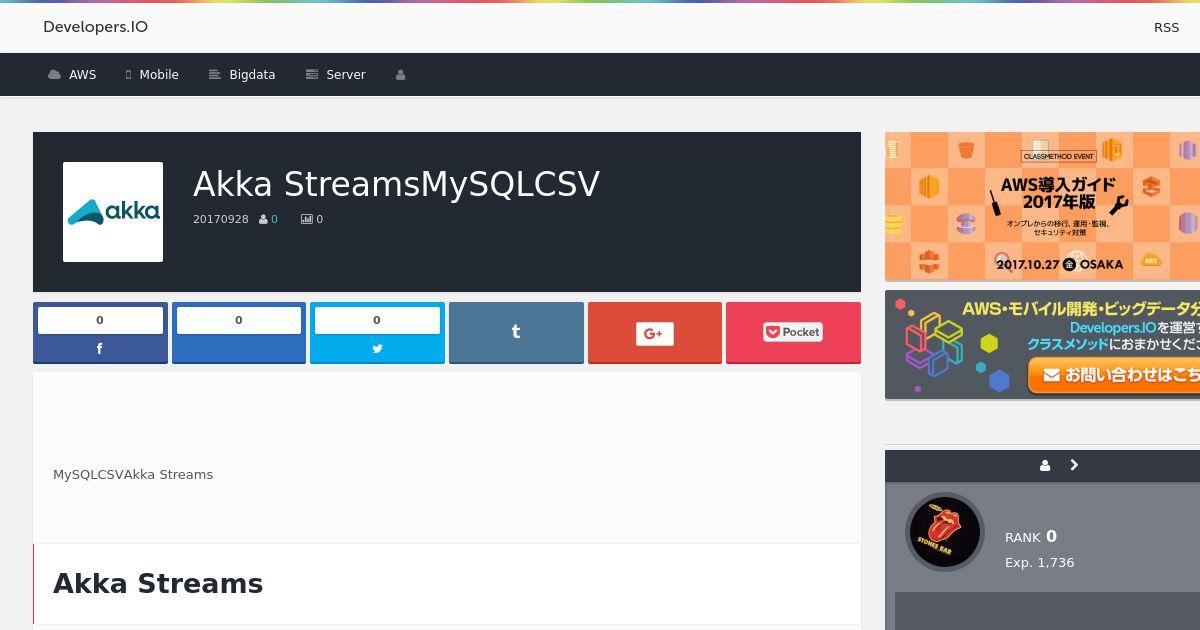The width and height of the screenshot is (1200, 630).
Task: Open the AWS category menu
Action: point(72,75)
